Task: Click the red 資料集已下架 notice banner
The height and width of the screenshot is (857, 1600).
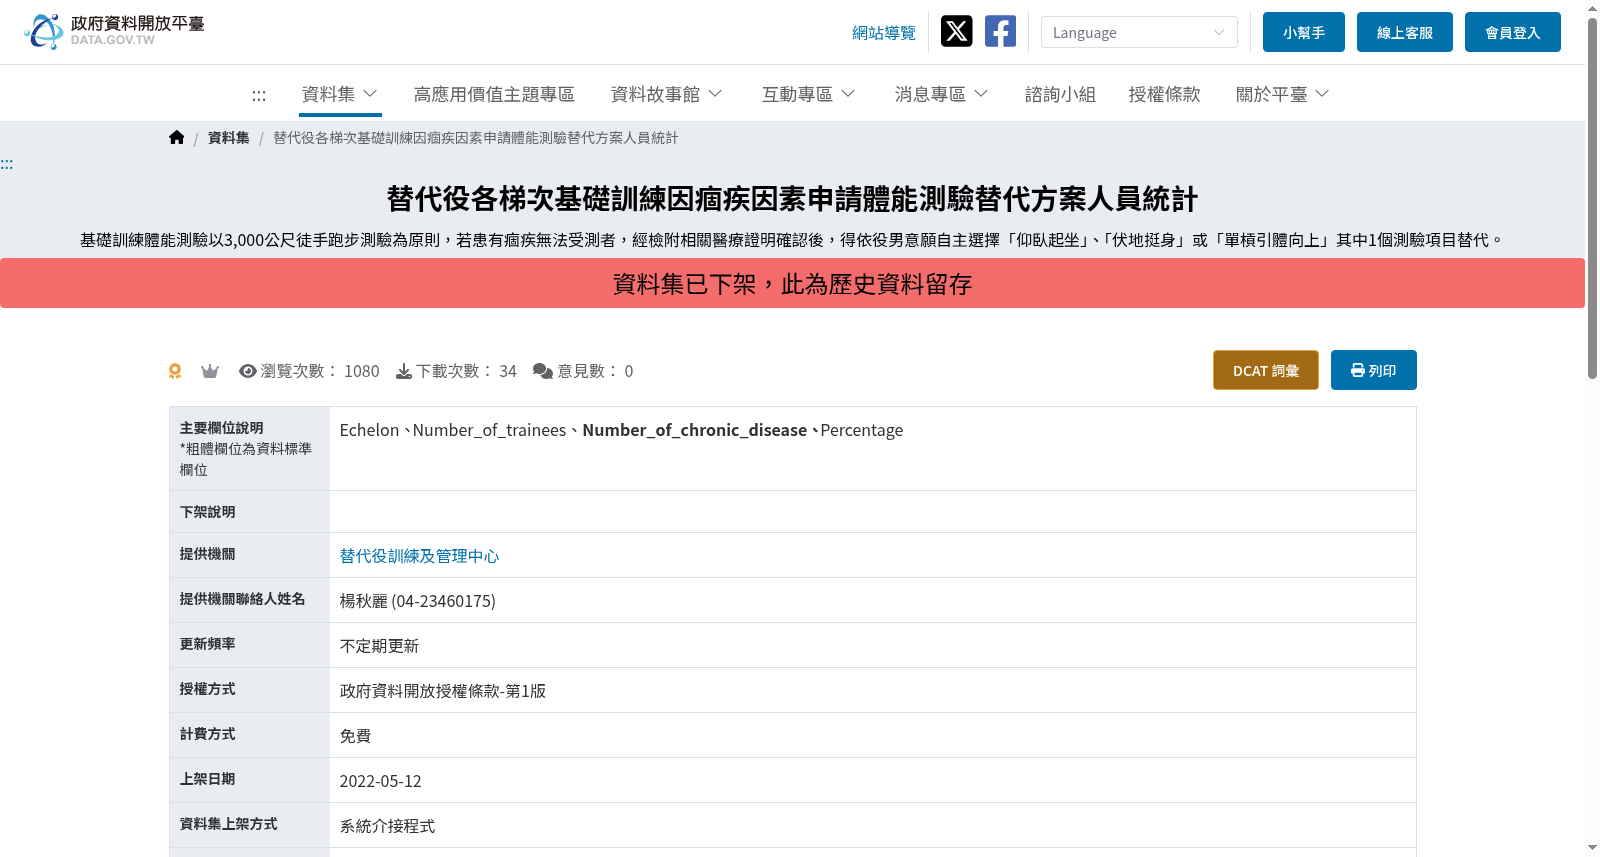Action: [x=792, y=283]
